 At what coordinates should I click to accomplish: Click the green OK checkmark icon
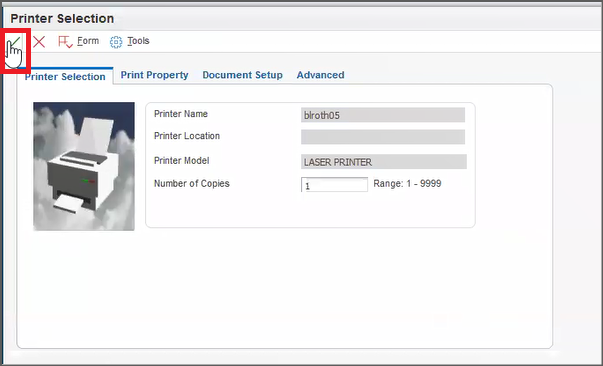(x=15, y=42)
